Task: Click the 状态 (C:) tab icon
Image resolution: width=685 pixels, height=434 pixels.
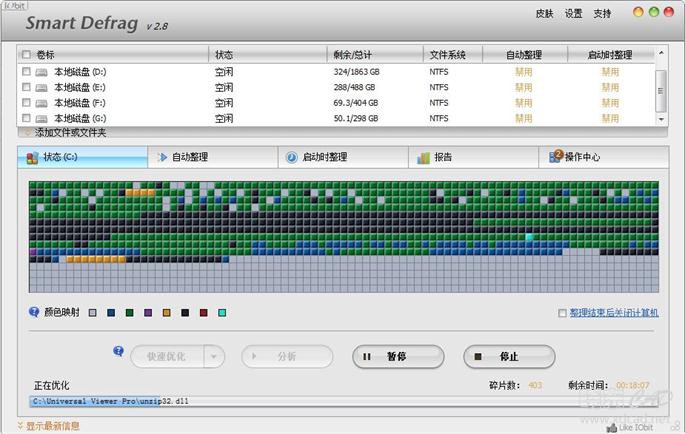Action: 32,158
